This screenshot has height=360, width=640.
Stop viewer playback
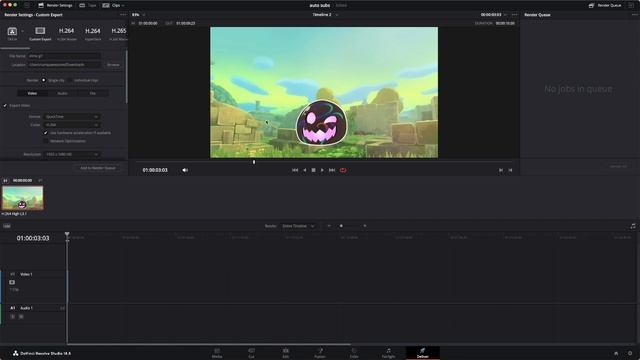coord(313,170)
